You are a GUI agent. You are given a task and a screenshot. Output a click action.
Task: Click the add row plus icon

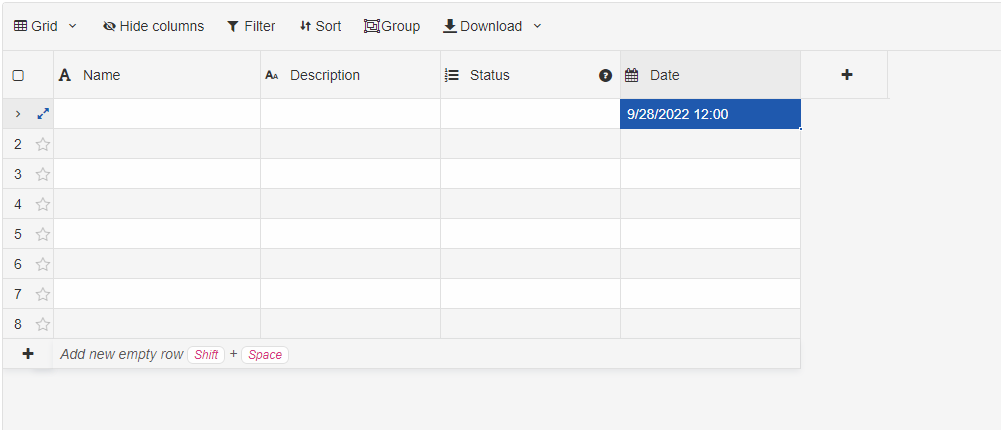[28, 354]
